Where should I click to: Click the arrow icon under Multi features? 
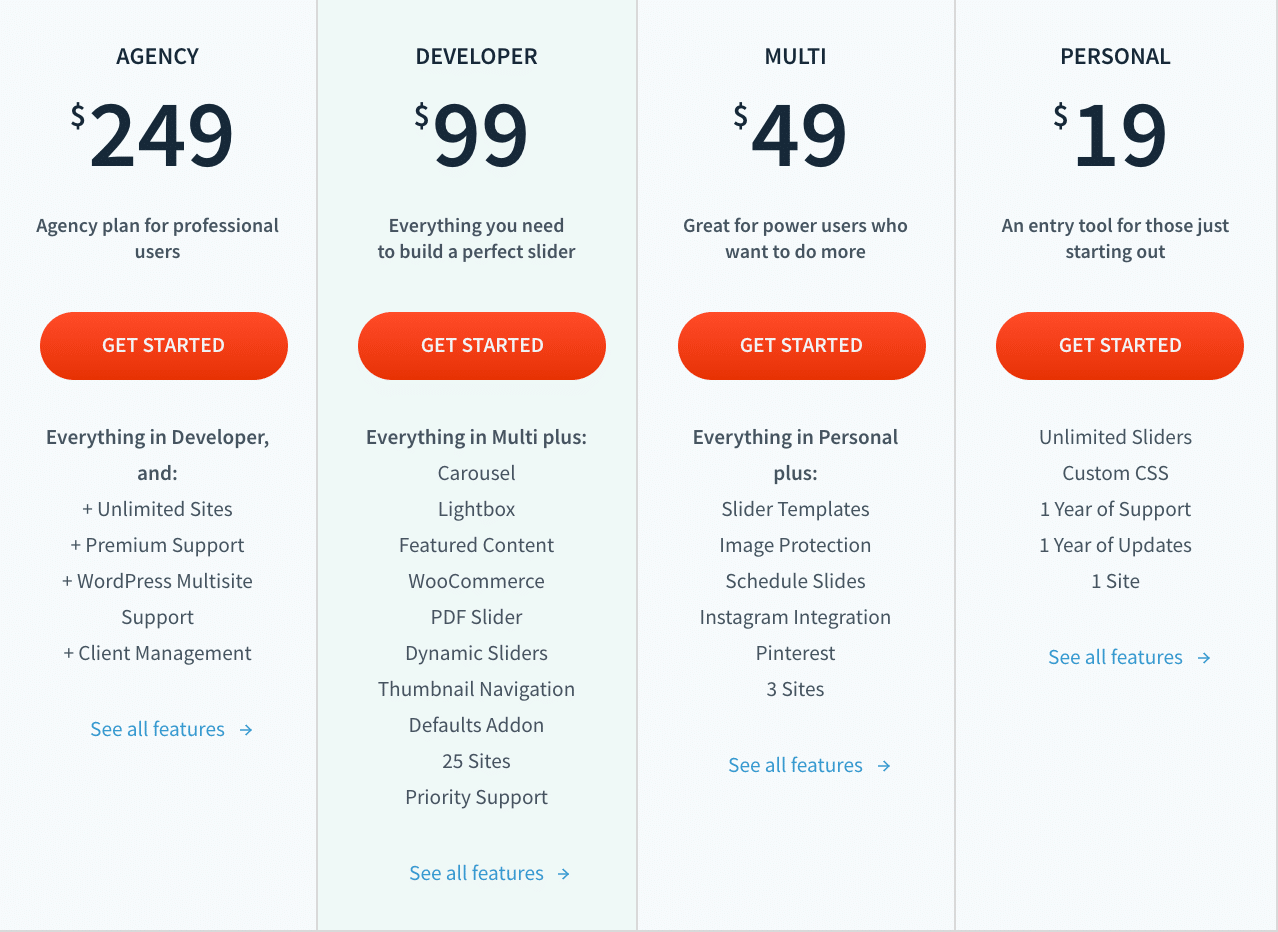click(884, 766)
